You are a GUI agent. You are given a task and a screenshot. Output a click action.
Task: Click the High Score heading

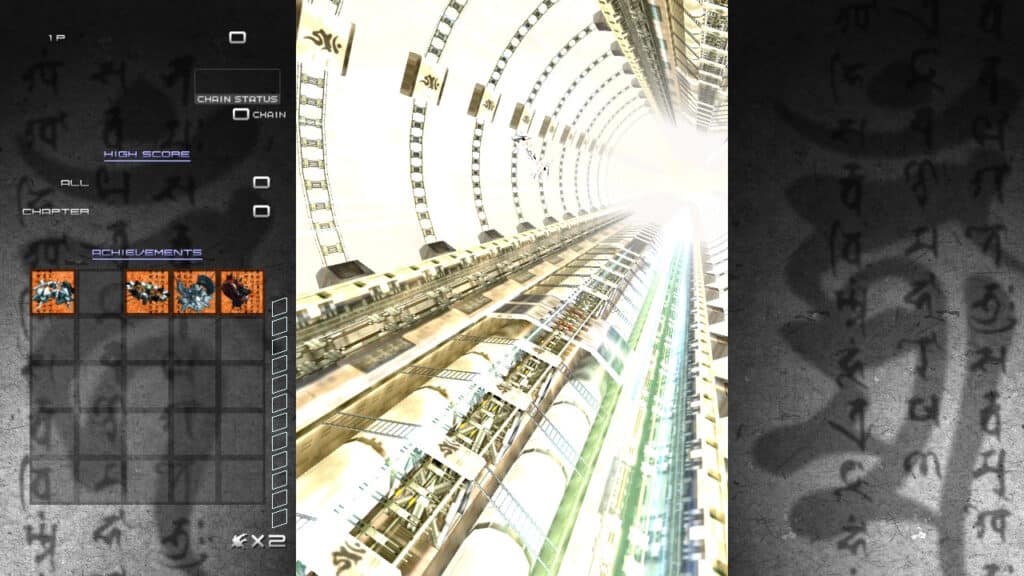(147, 155)
